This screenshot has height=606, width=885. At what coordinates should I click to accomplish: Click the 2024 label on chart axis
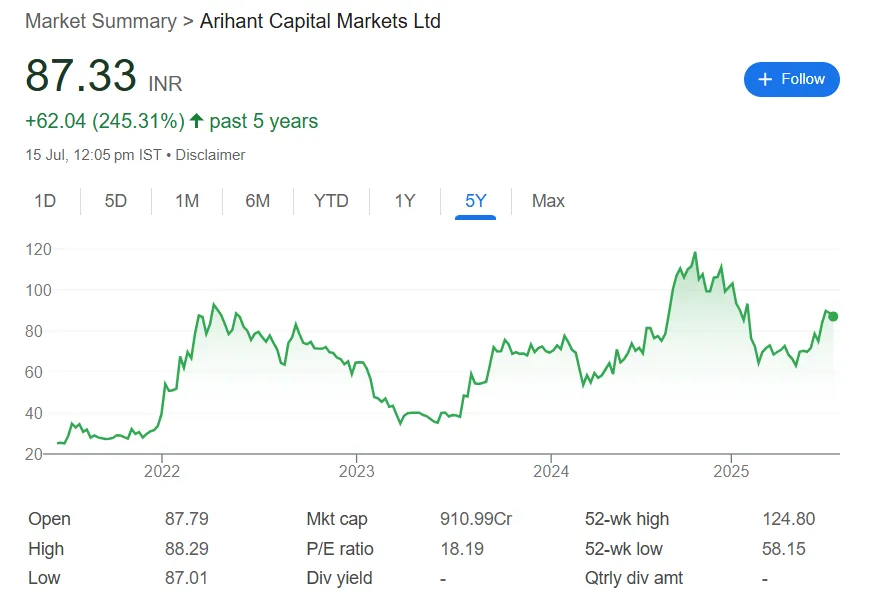tap(551, 472)
